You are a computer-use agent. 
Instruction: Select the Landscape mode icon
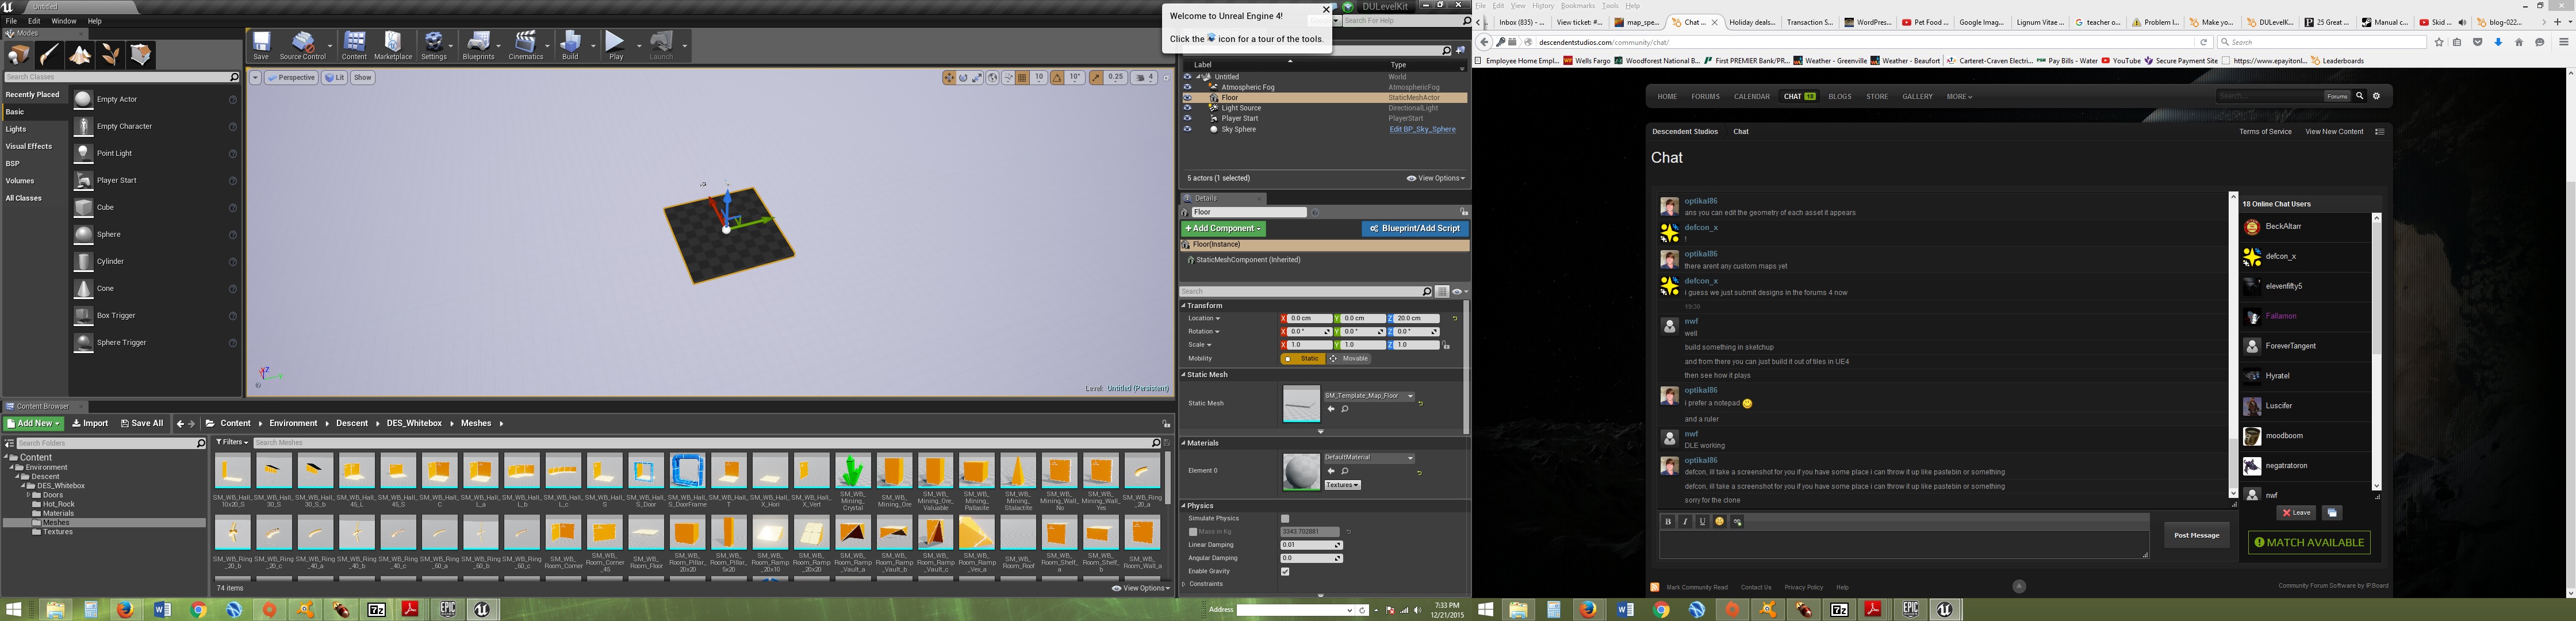[x=80, y=55]
